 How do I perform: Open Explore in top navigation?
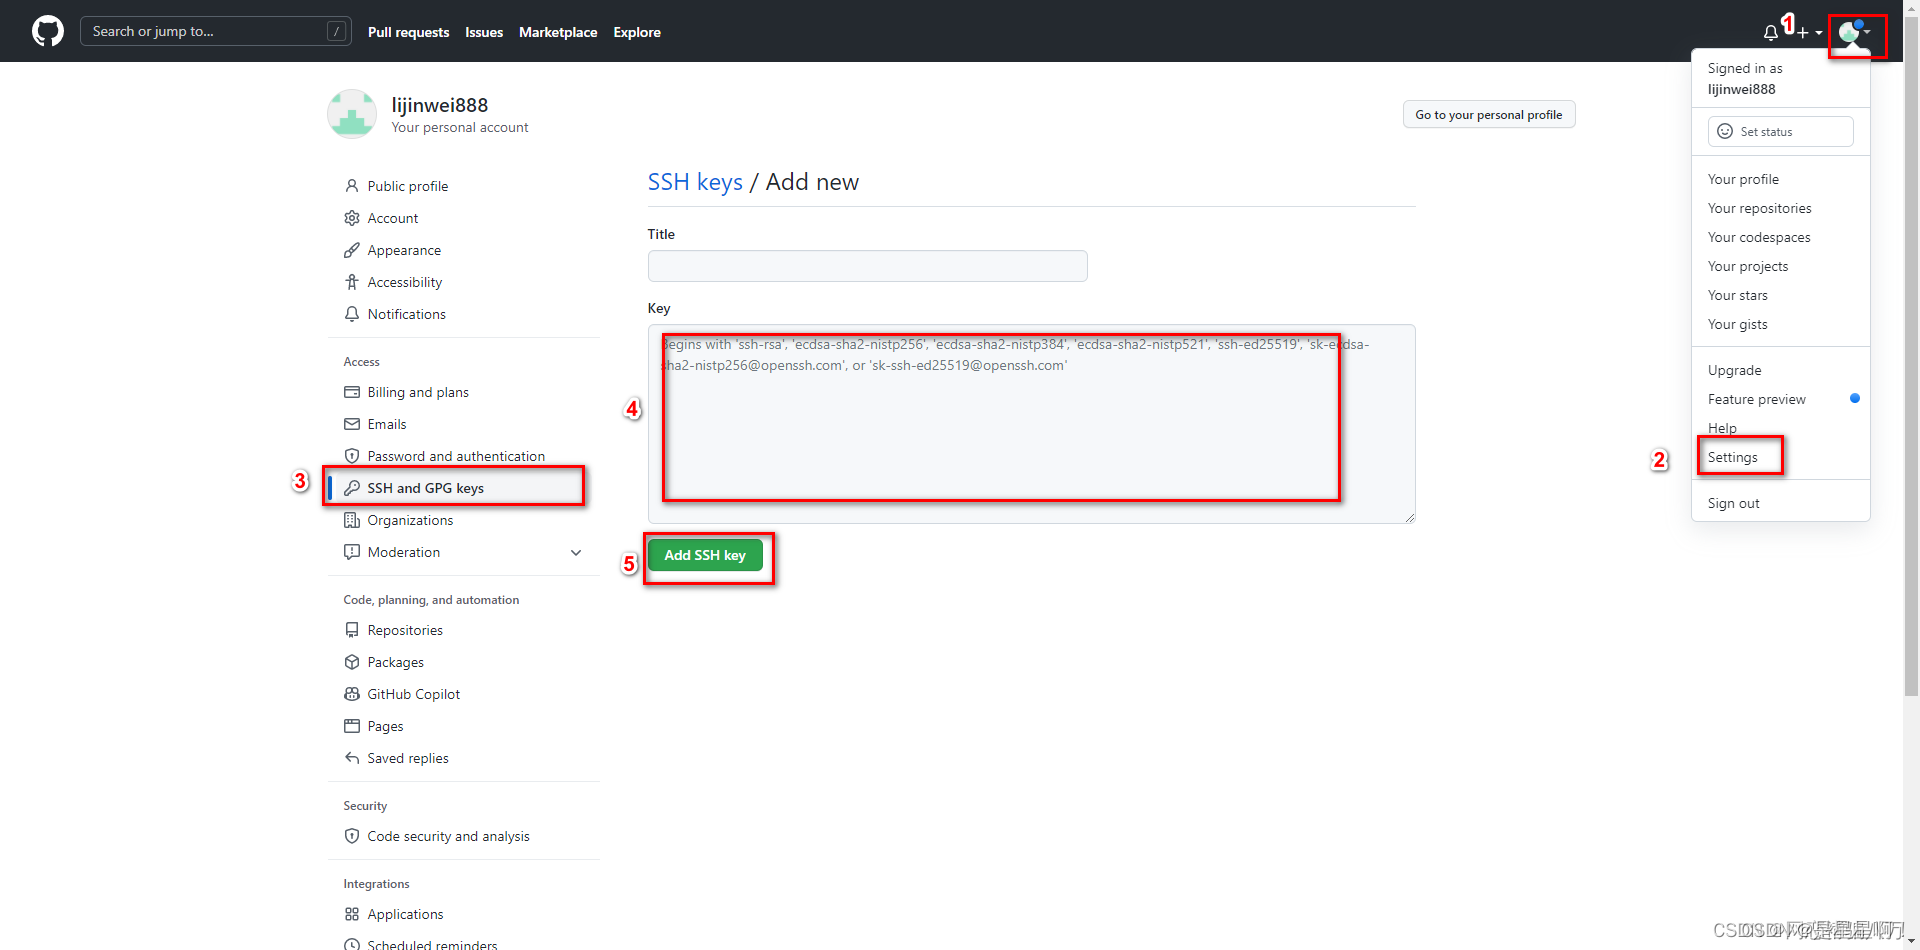(x=637, y=32)
